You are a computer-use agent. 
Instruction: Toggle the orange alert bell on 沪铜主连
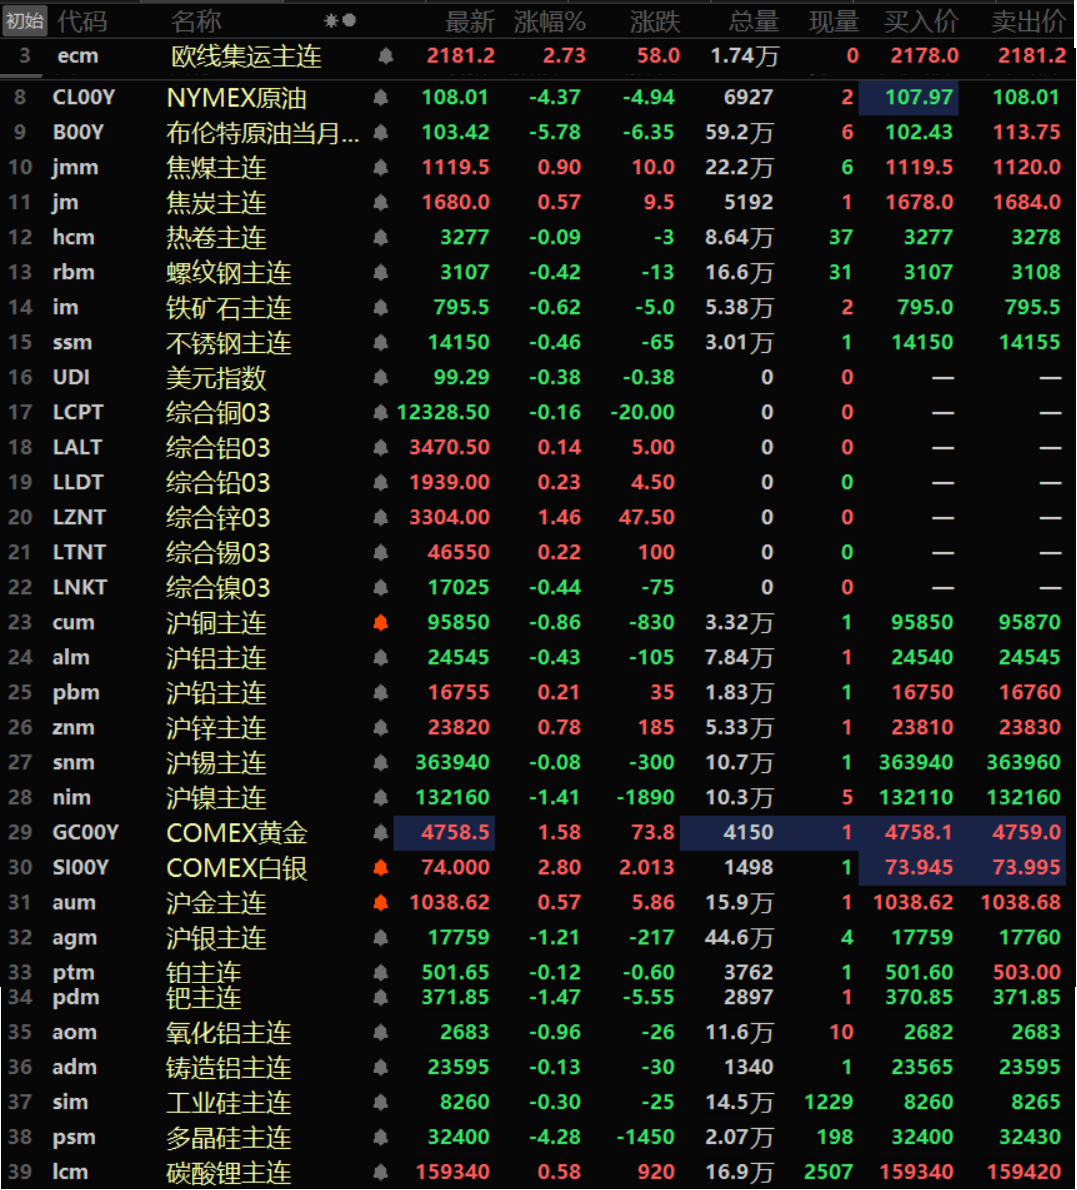tap(380, 622)
